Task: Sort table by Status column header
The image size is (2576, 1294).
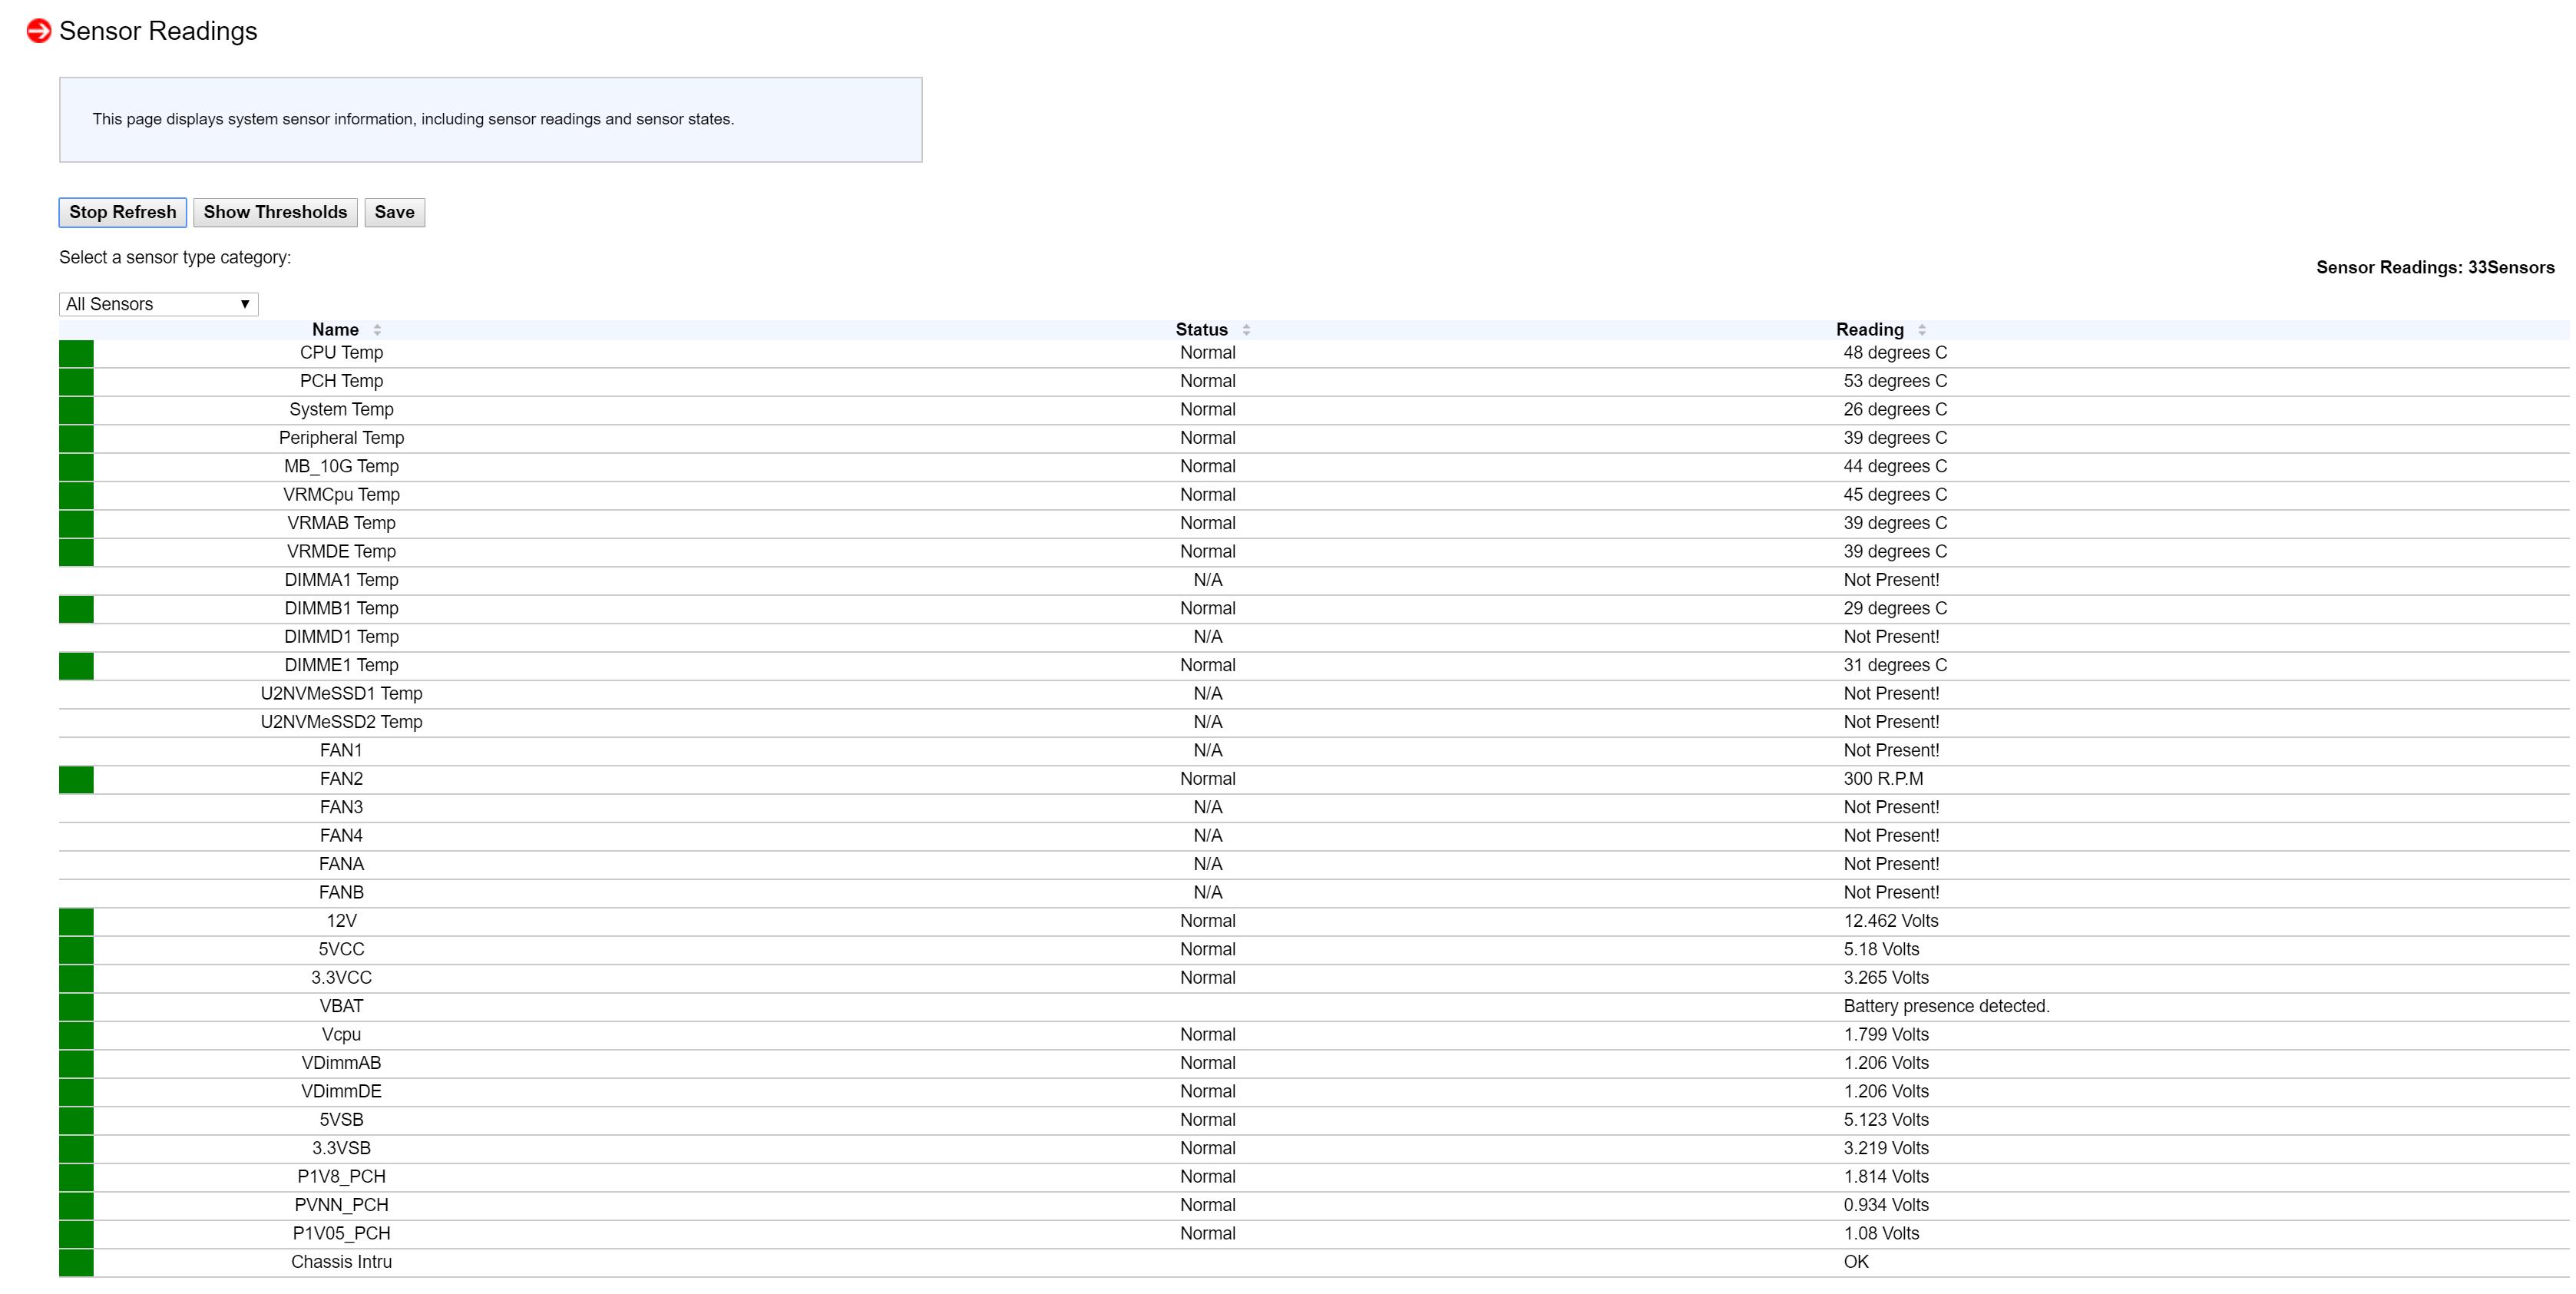Action: 1201,330
